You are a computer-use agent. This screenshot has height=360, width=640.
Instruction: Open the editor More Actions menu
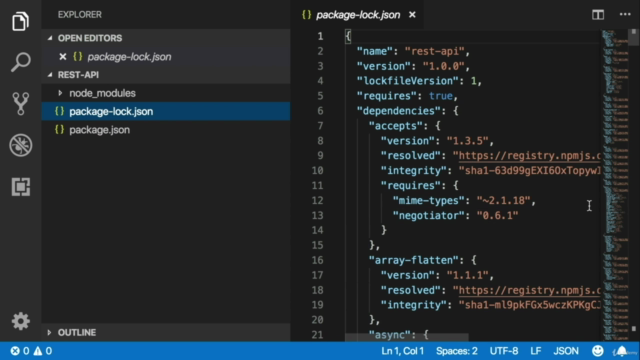click(x=625, y=14)
